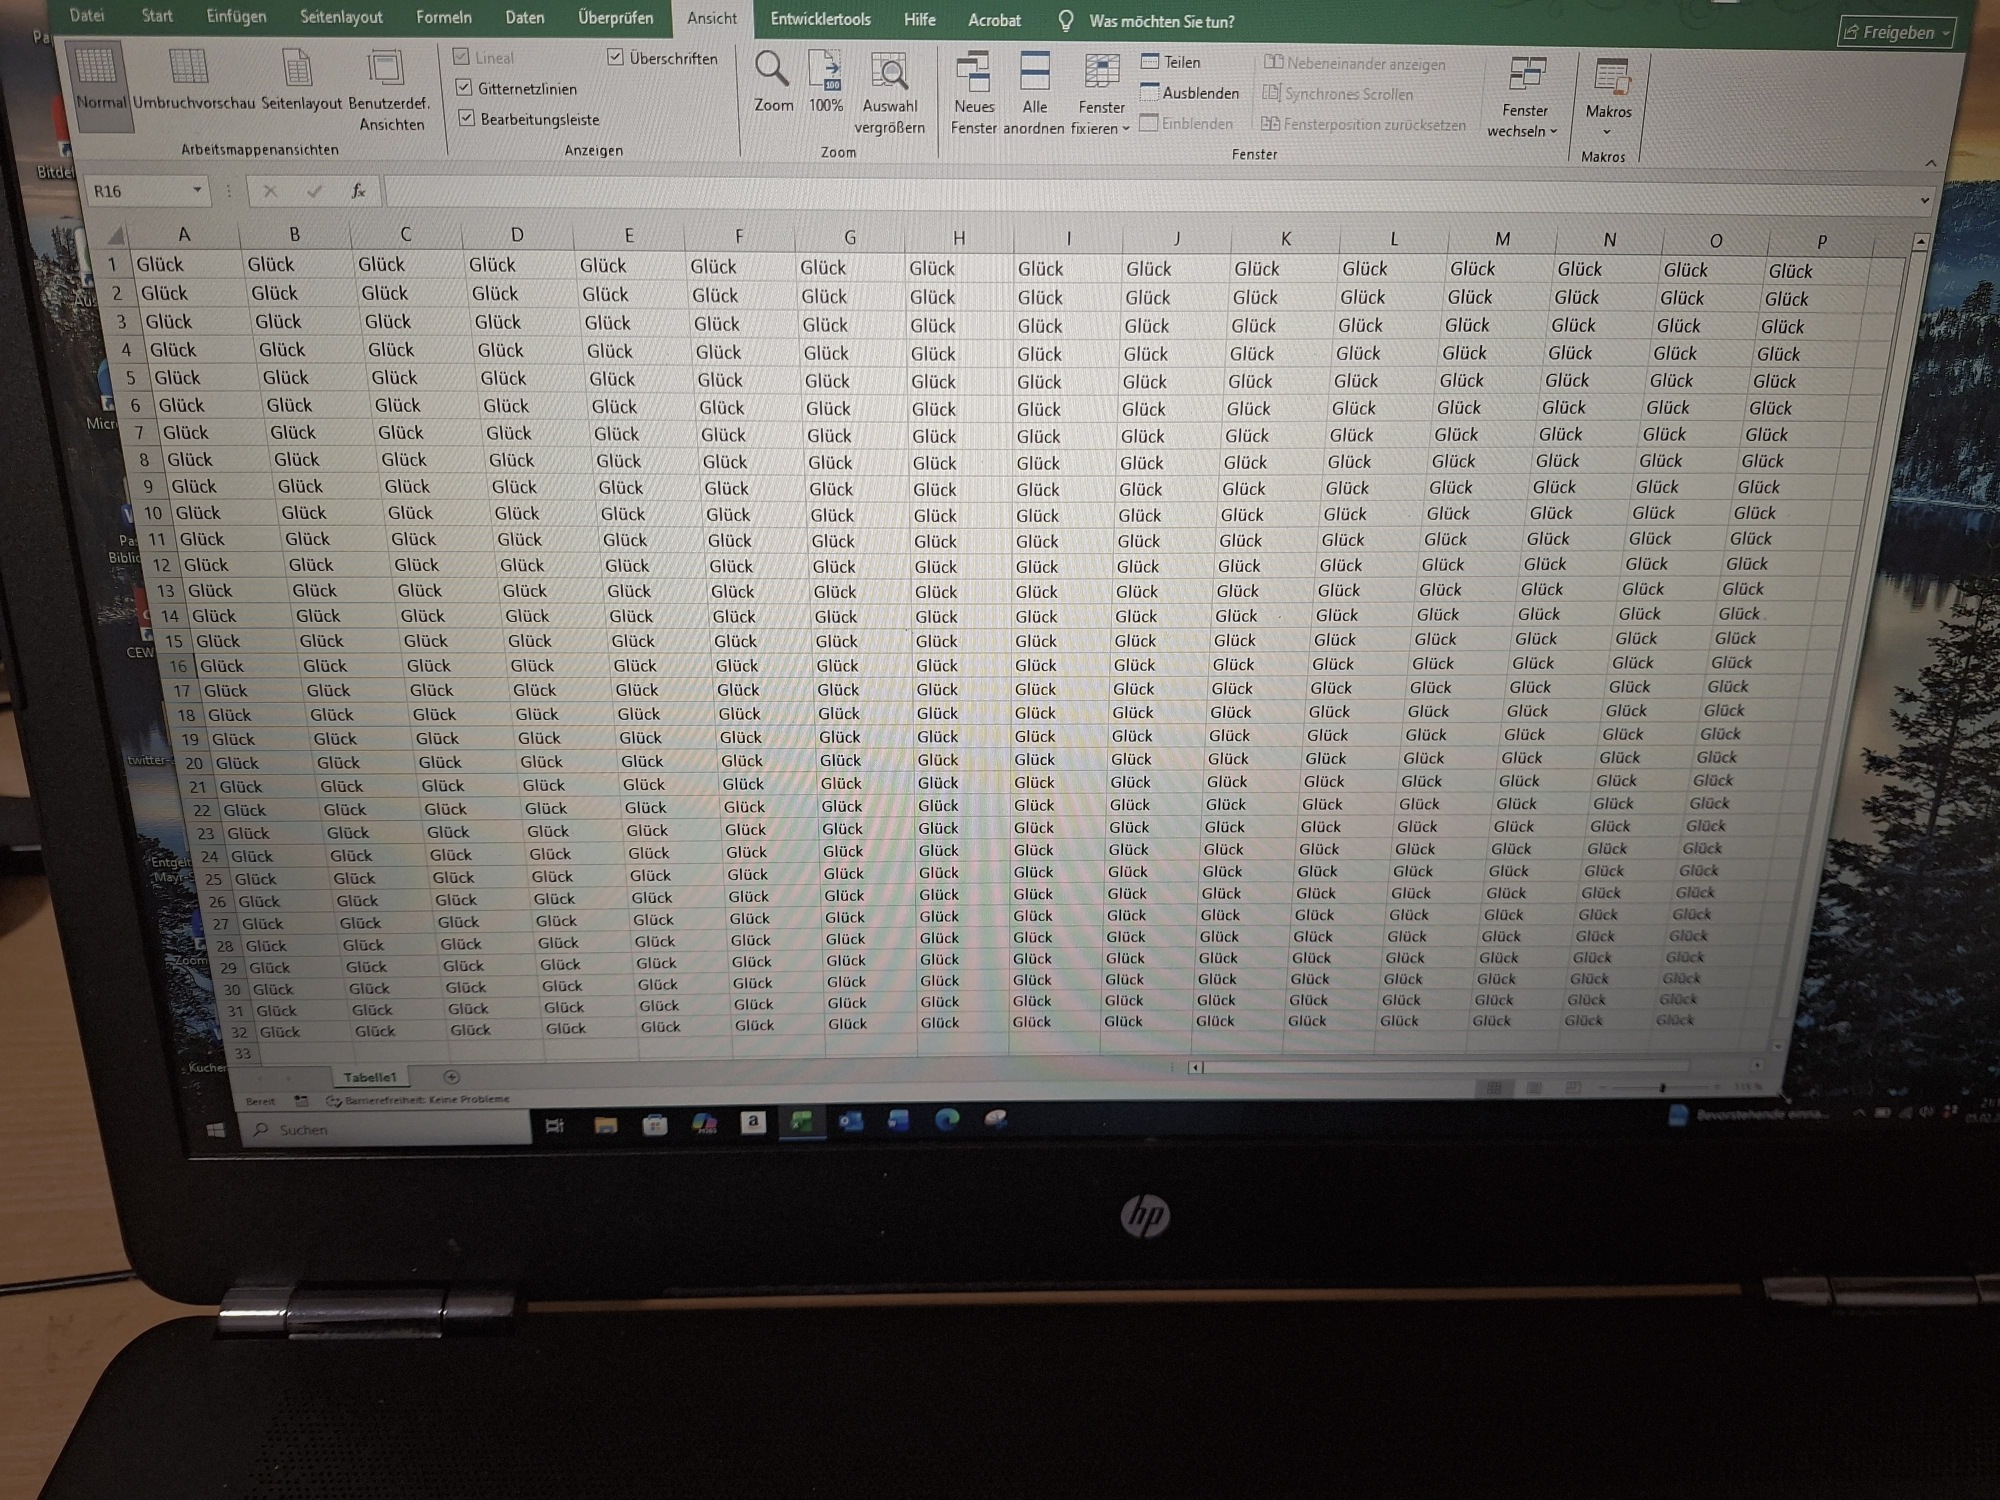Expand the Name Box dropdown arrow
Viewport: 2000px width, 1500px height.
(197, 190)
